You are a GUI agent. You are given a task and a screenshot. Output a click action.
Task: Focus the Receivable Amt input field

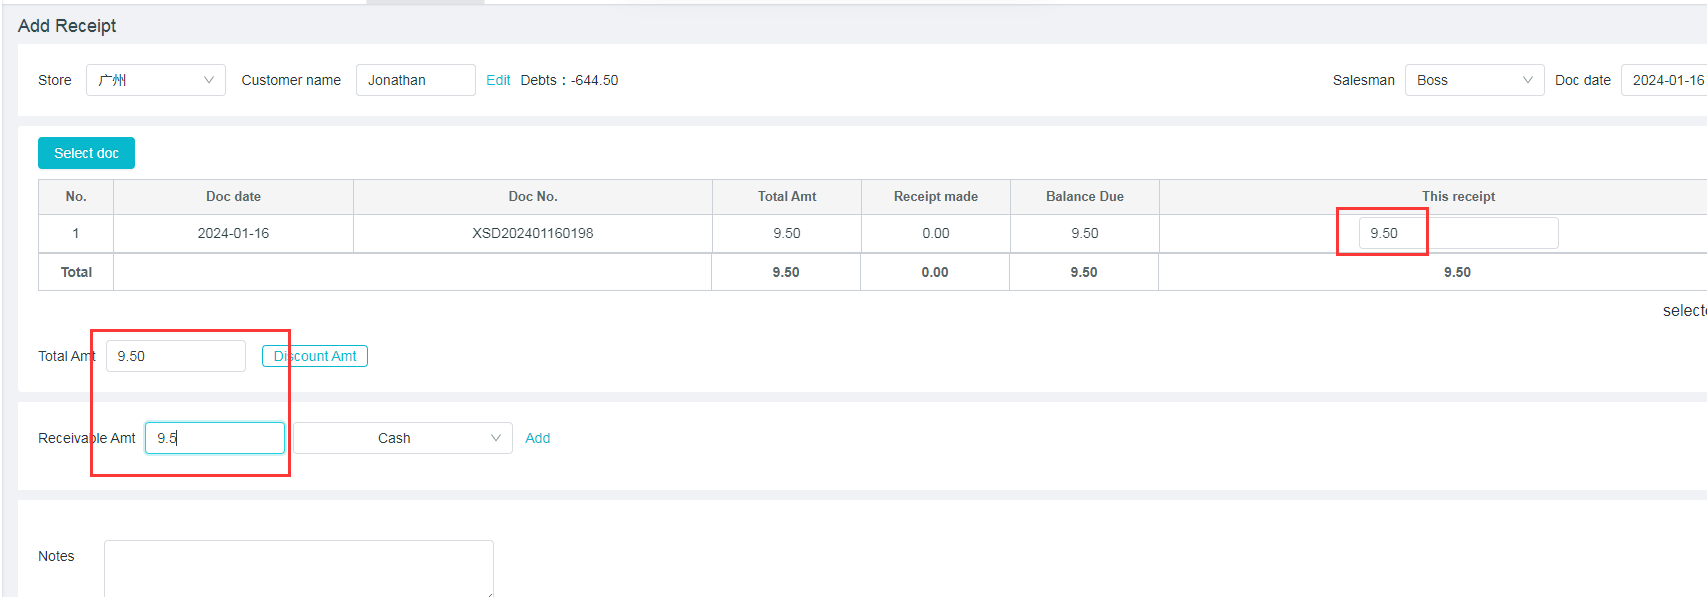click(214, 438)
